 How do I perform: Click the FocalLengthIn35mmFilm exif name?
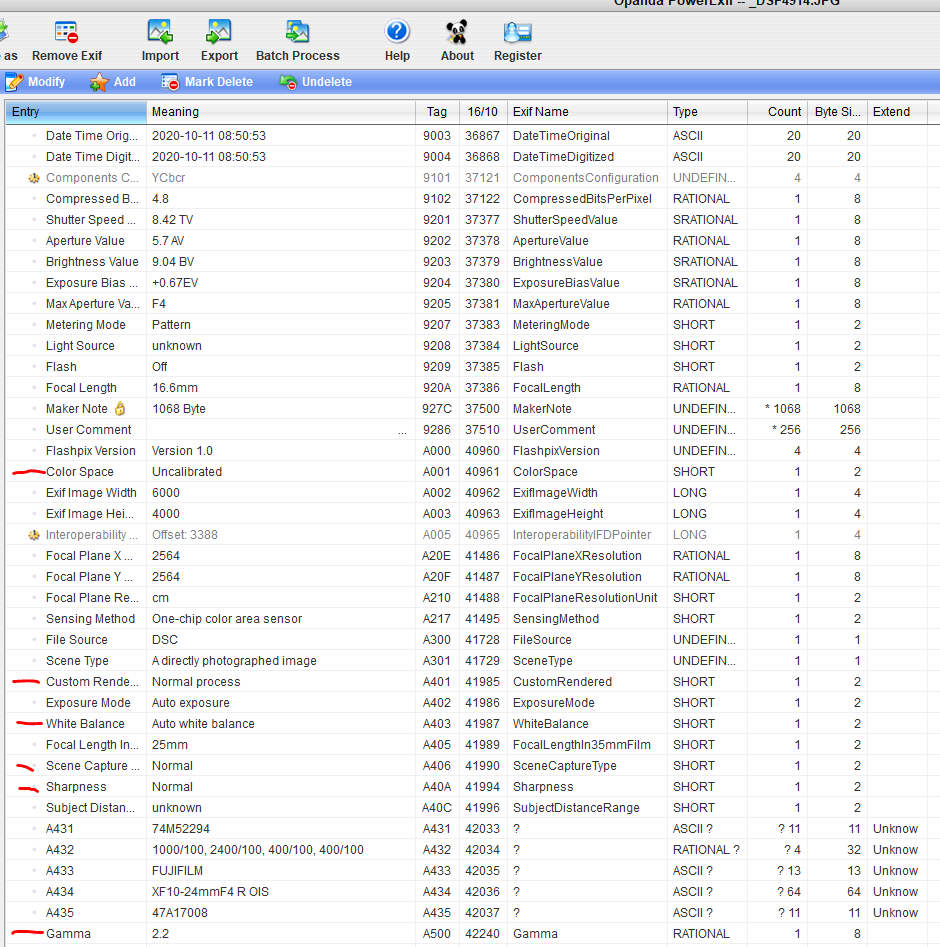(582, 745)
